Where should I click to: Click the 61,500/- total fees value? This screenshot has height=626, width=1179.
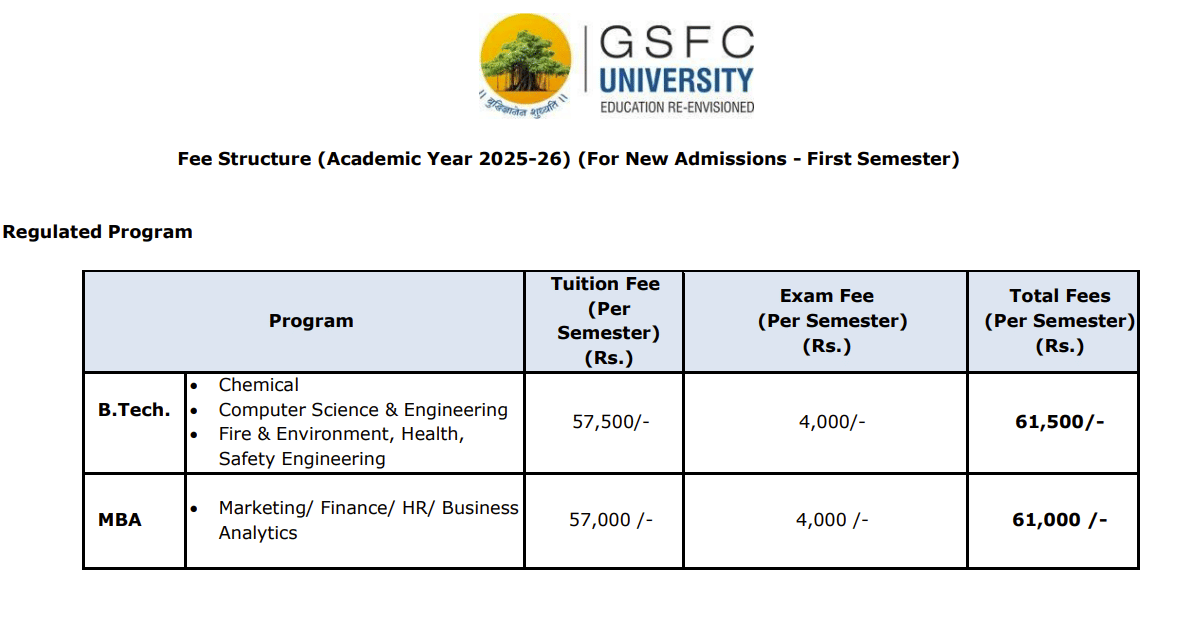(1059, 422)
